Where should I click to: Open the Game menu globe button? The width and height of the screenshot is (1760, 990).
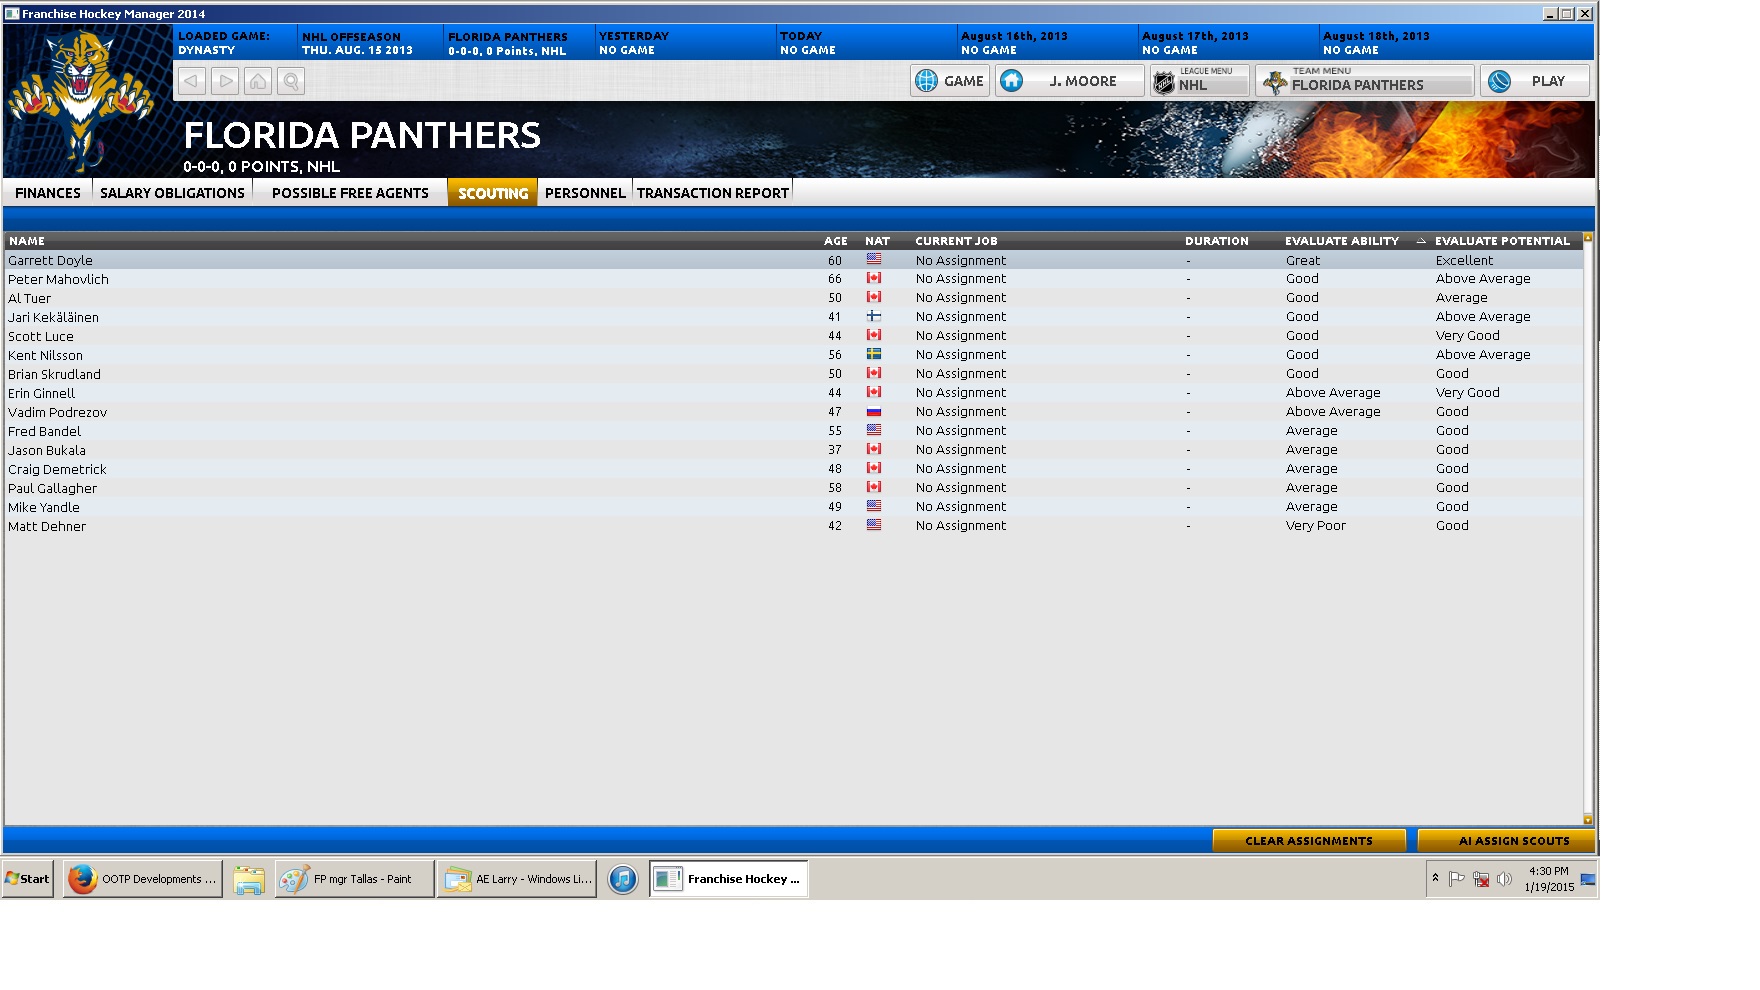click(x=950, y=81)
